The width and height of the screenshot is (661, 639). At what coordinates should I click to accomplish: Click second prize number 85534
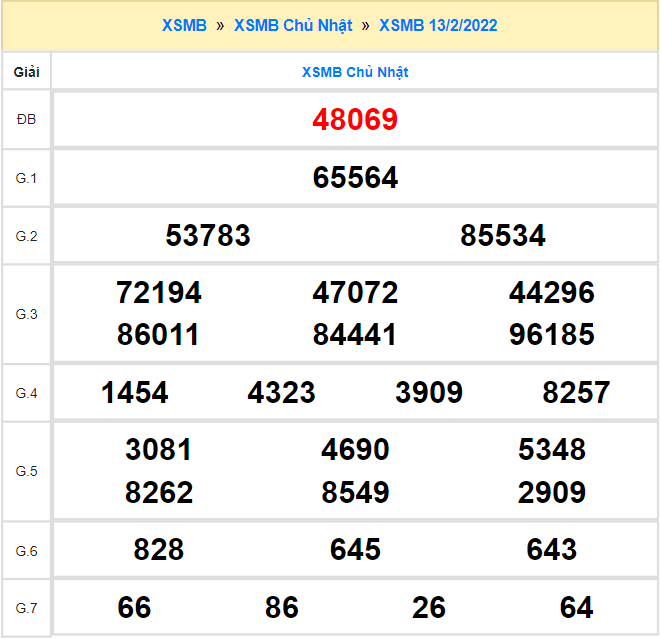pyautogui.click(x=503, y=236)
